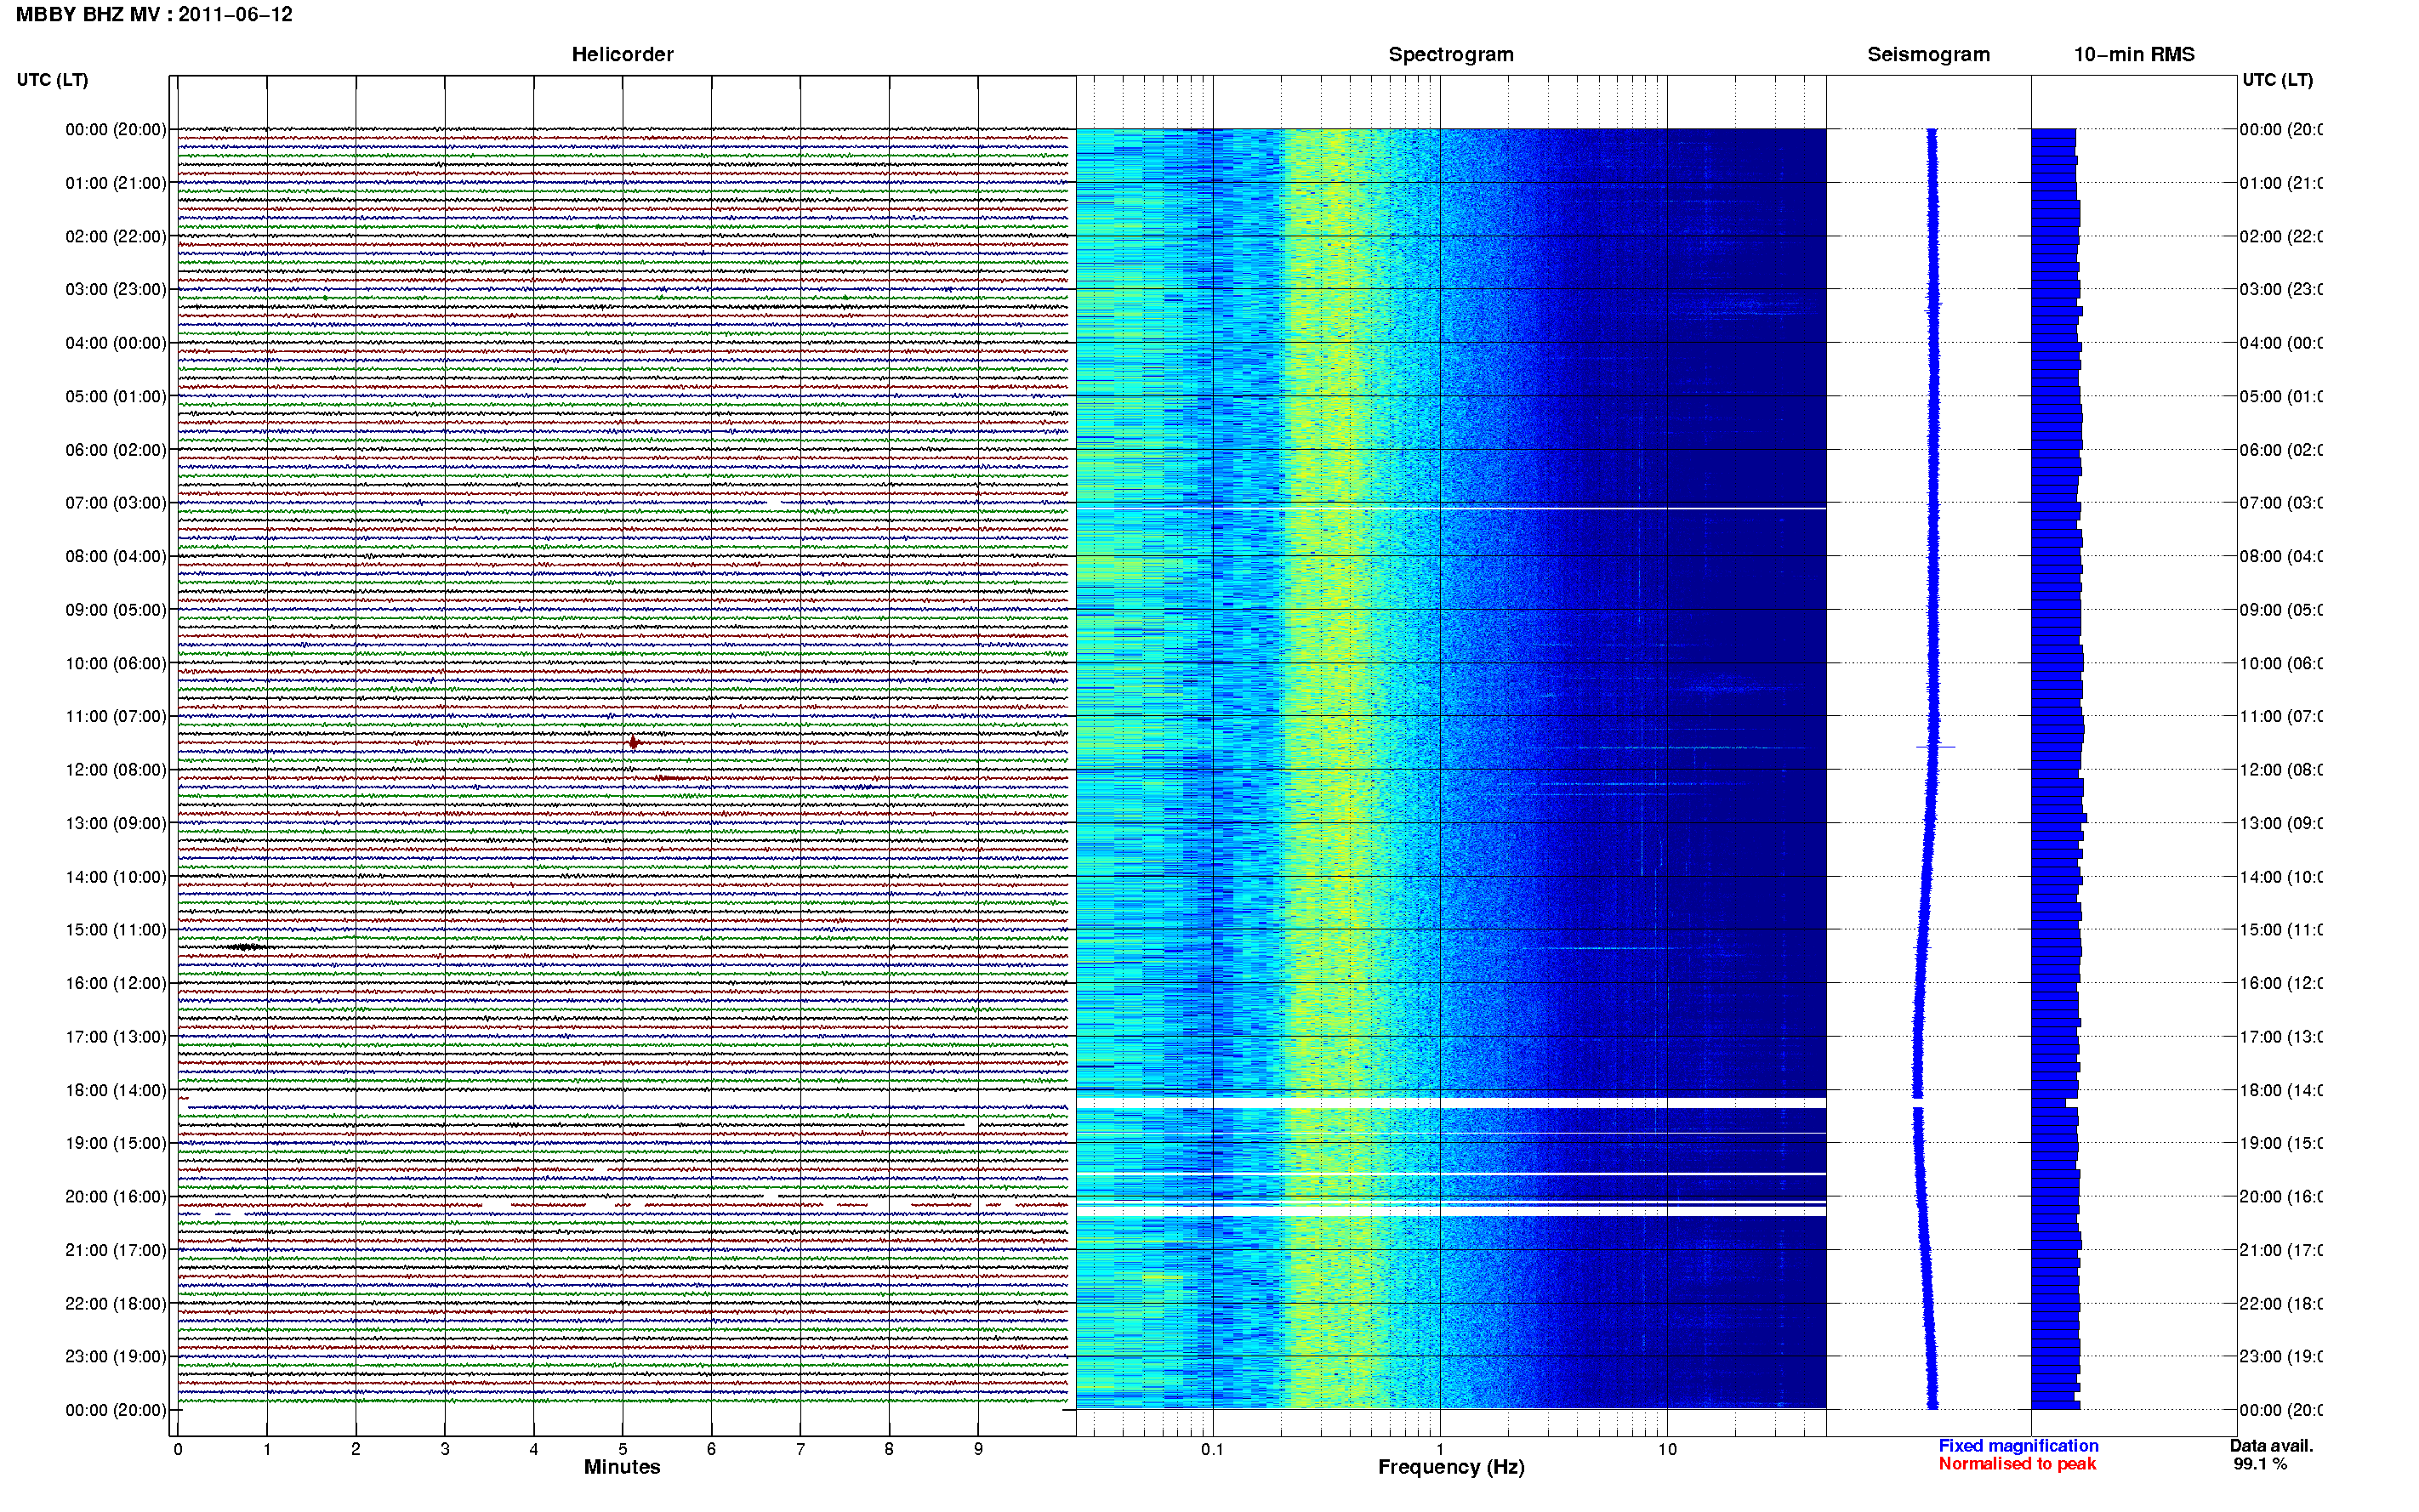Click the left time label '20:00 (16:00)'

pyautogui.click(x=116, y=1197)
